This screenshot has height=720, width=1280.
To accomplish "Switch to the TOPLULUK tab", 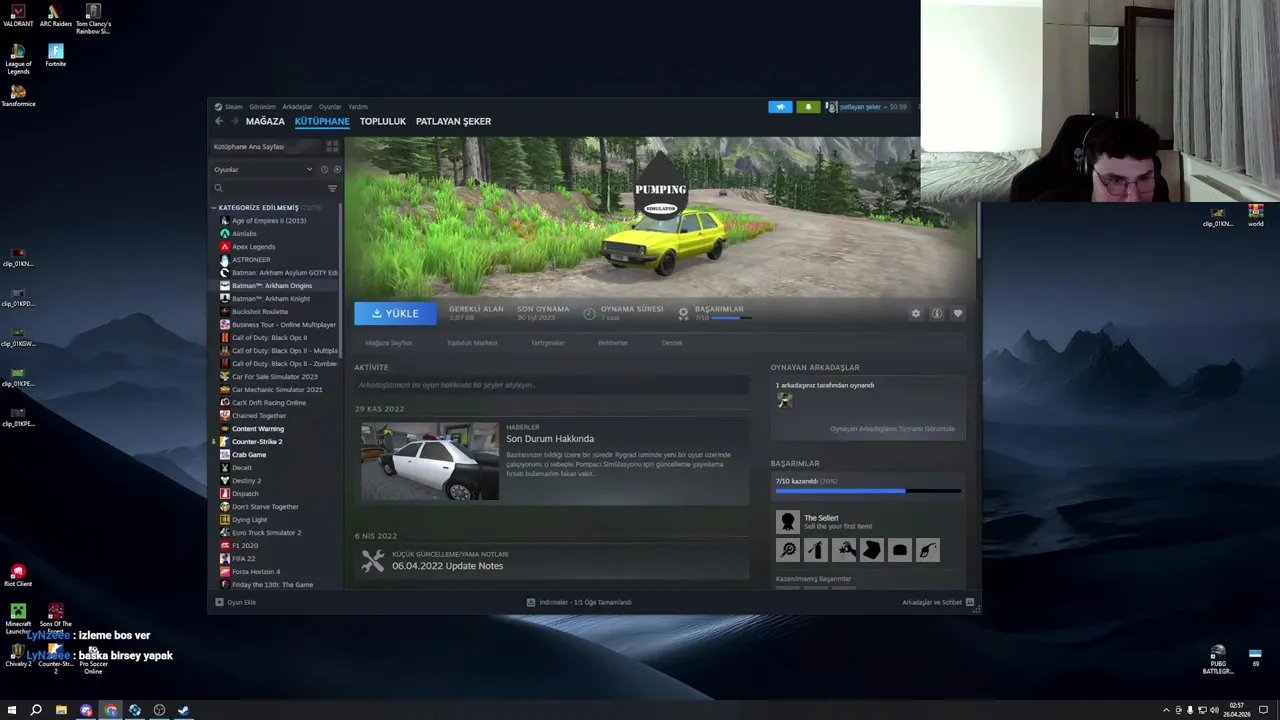I will 383,121.
